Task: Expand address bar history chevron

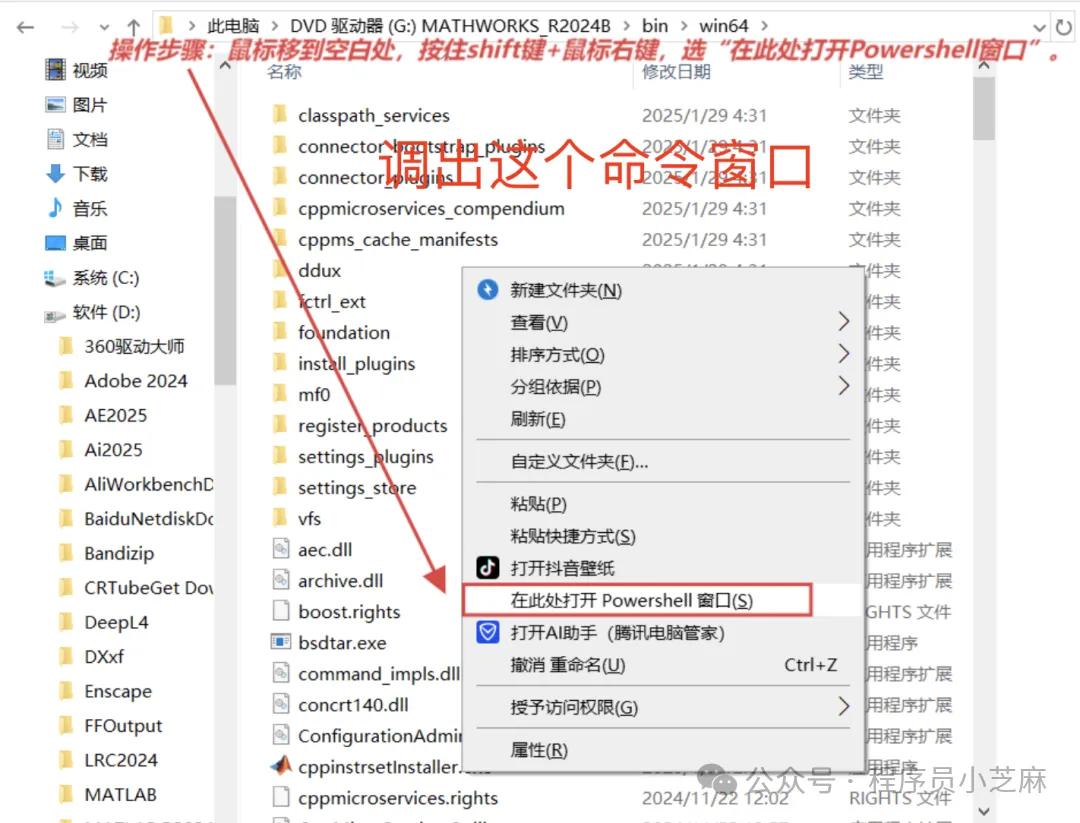Action: [1039, 28]
